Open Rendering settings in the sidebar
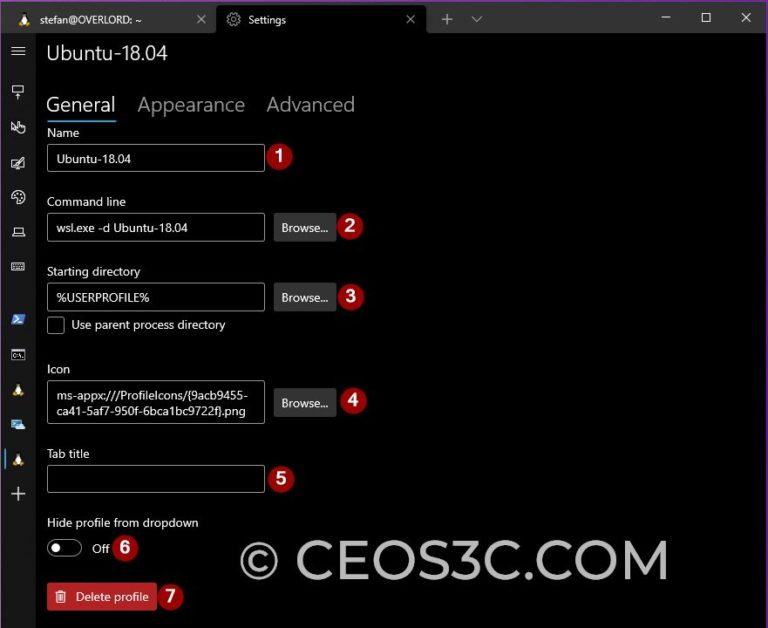The height and width of the screenshot is (628, 768). 18,232
